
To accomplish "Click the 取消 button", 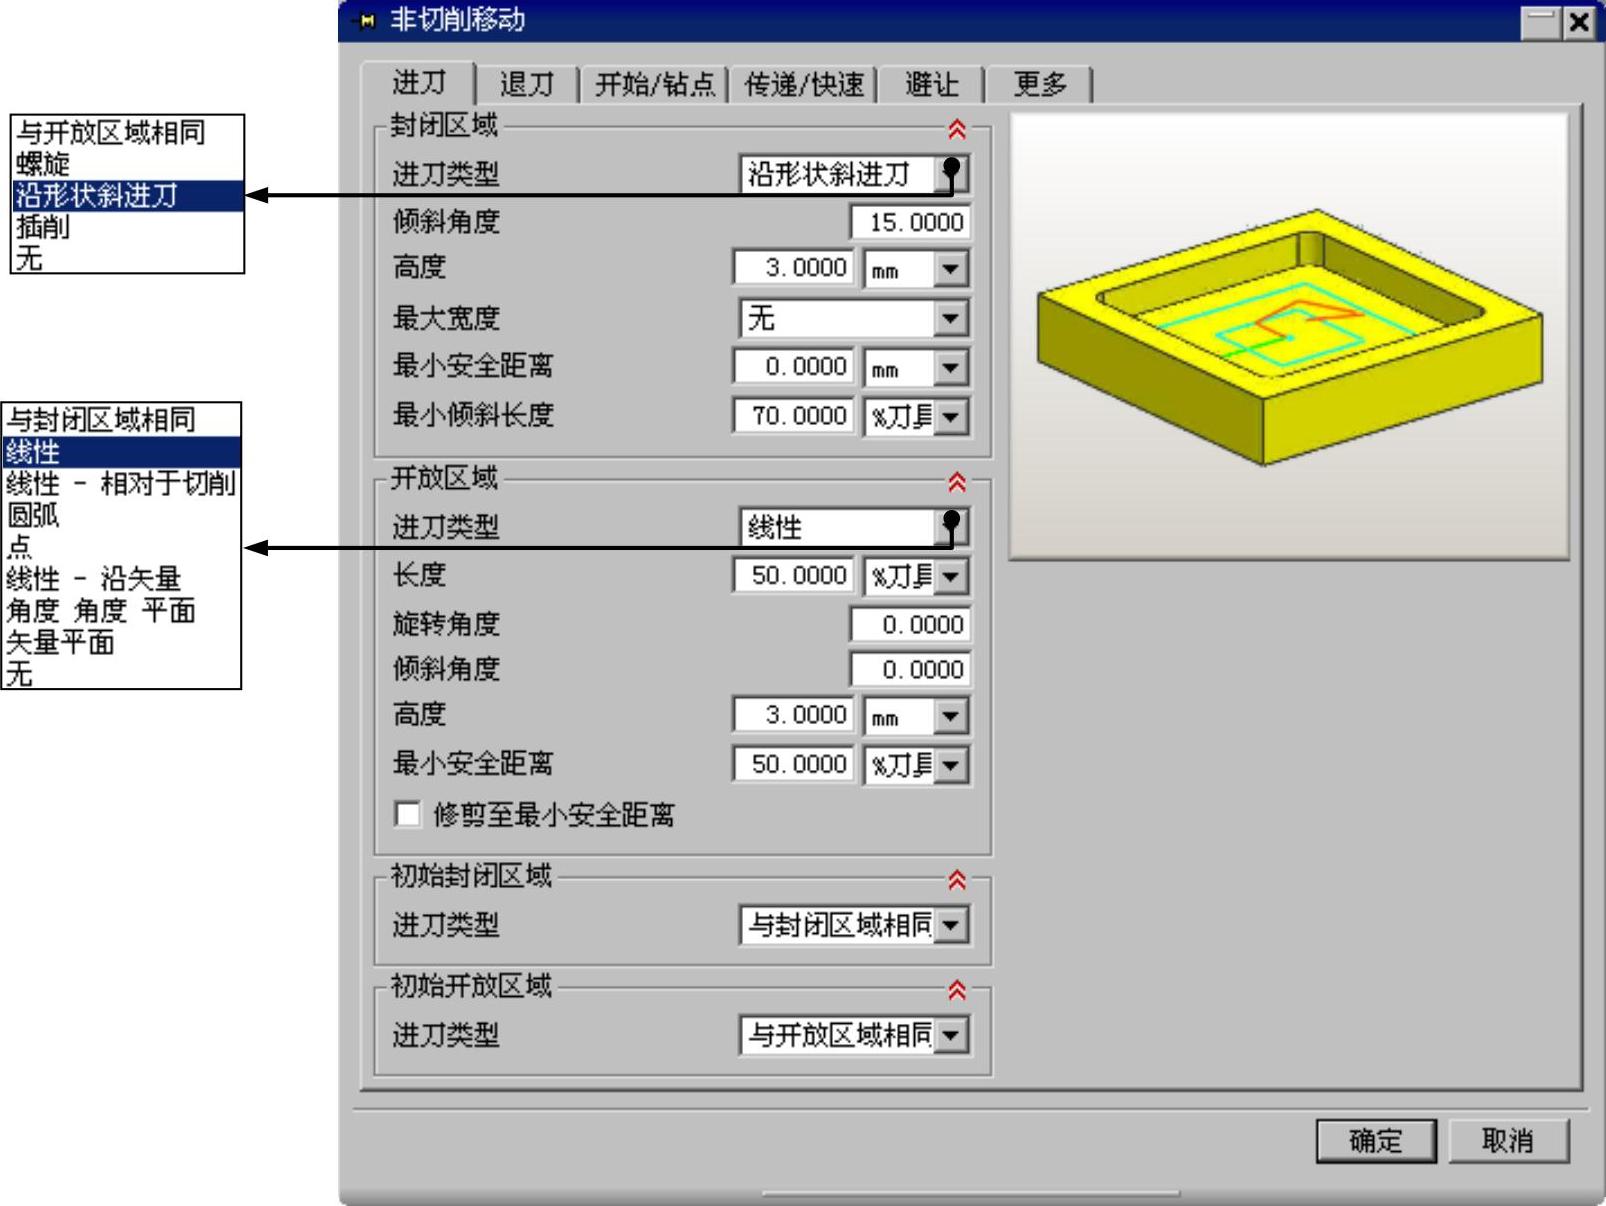I will pos(1508,1140).
